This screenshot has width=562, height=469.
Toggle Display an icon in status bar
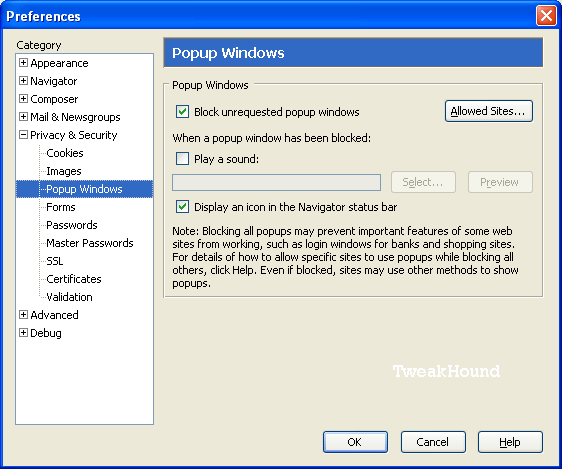click(x=182, y=207)
